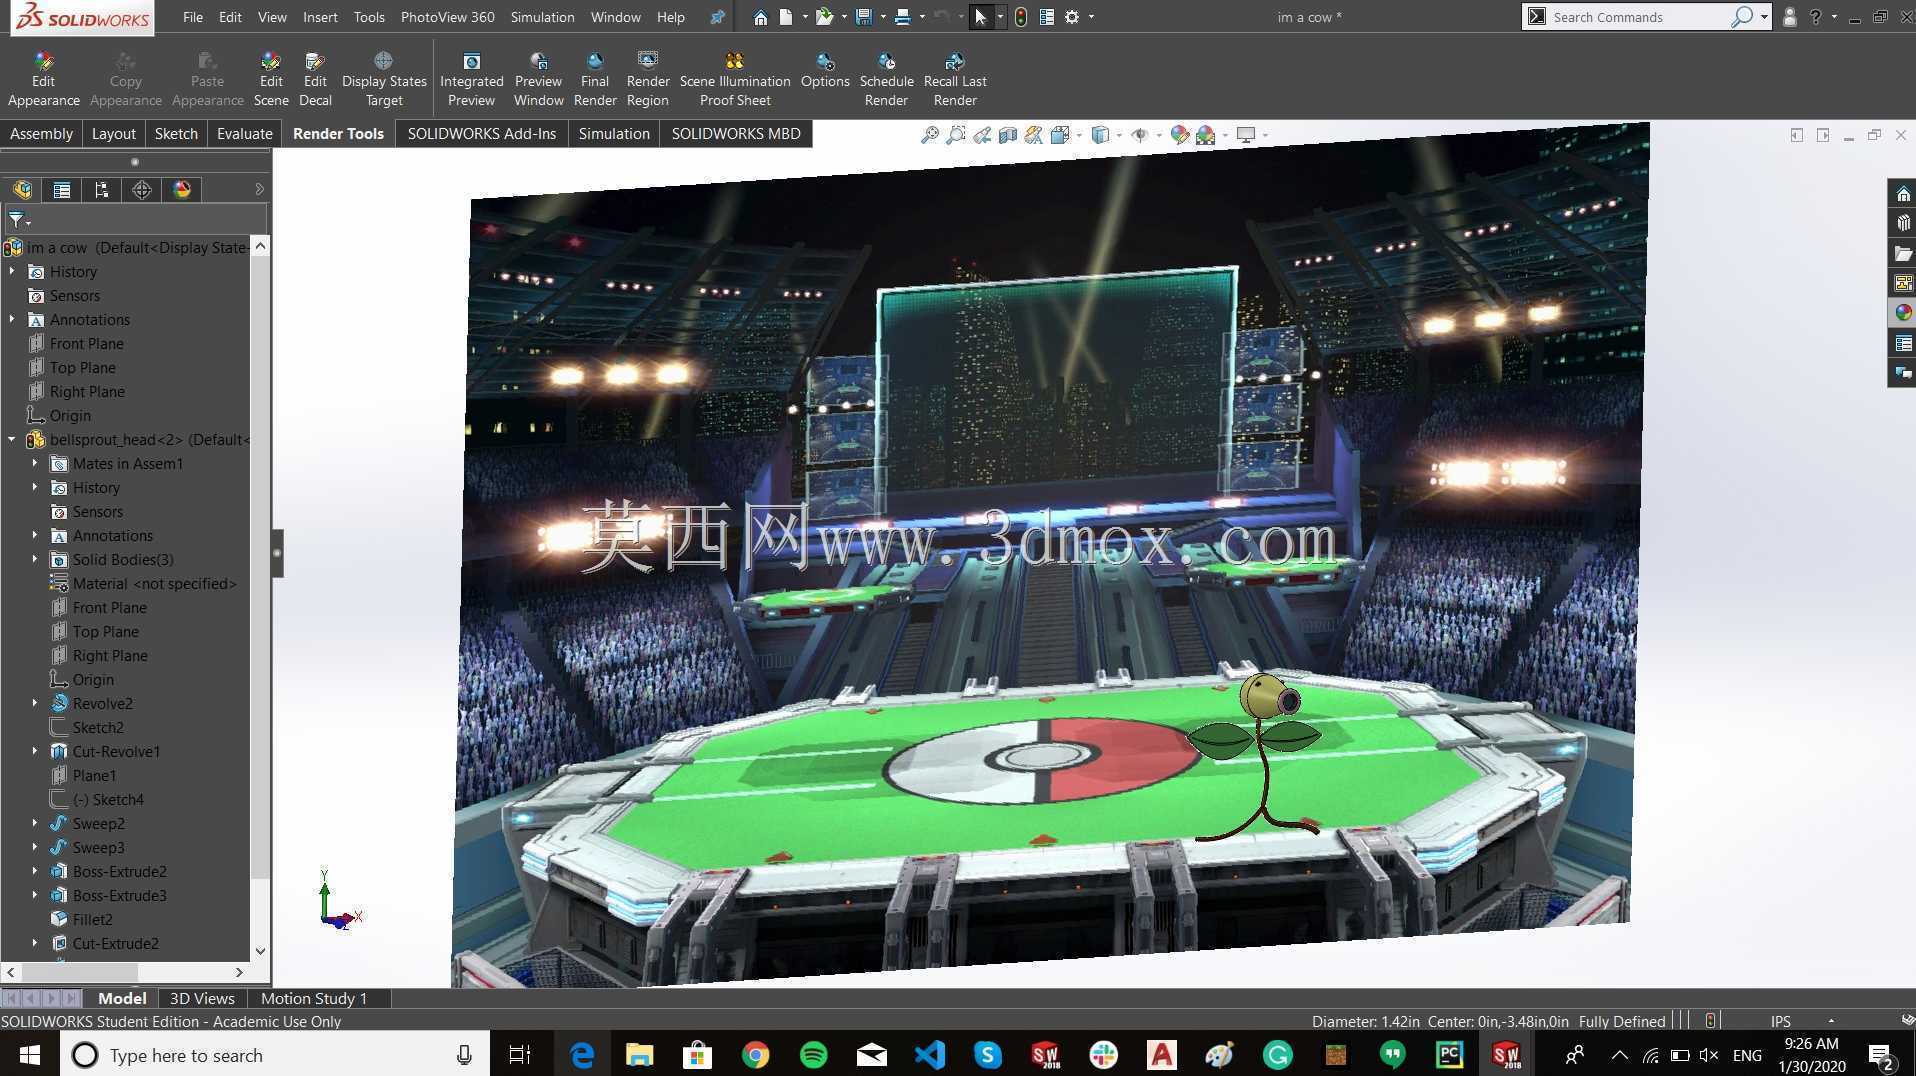Expand the top-level History node

coord(12,271)
